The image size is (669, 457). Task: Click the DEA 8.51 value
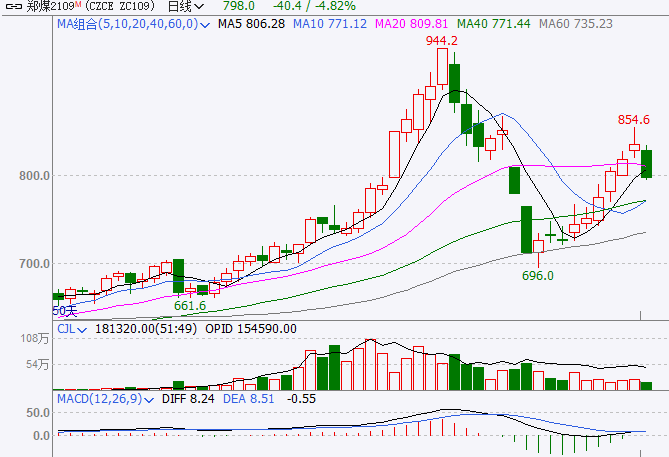249,399
